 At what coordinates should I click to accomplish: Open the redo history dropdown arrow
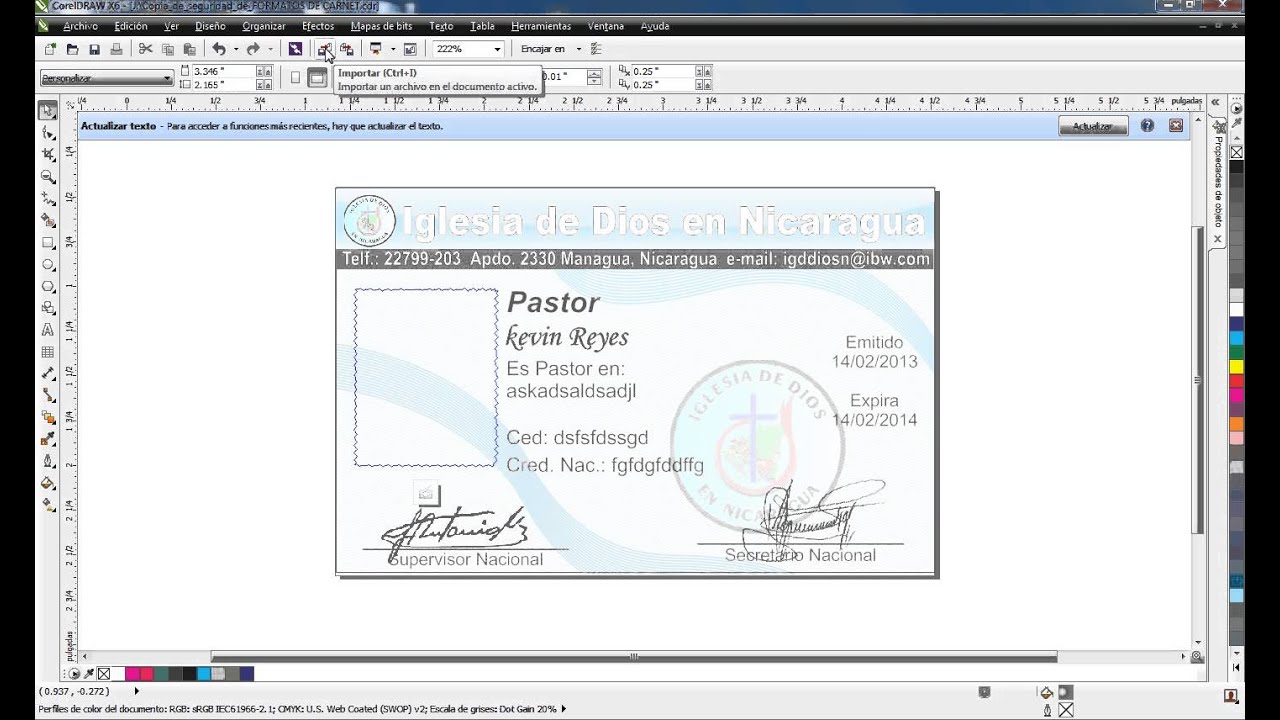click(x=270, y=49)
